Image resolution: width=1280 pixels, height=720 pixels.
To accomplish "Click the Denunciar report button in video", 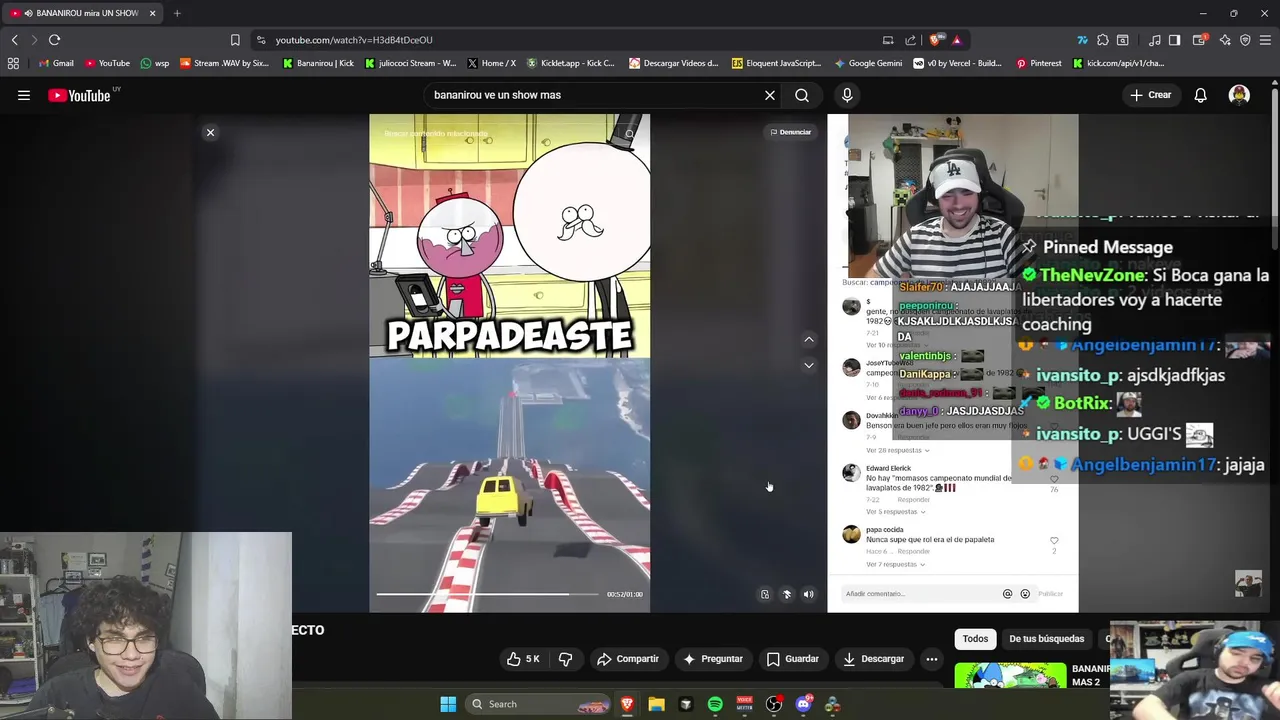I will tap(790, 132).
